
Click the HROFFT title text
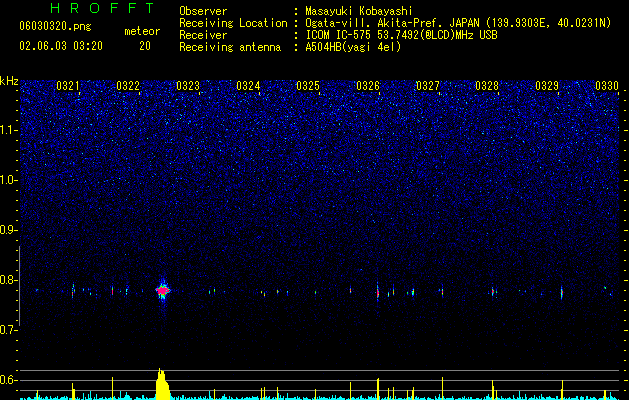103,8
